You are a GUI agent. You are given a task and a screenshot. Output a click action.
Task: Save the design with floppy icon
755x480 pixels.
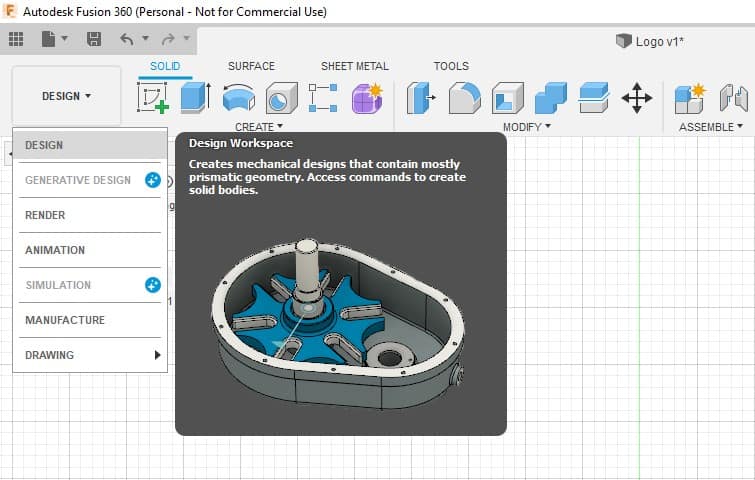pos(94,39)
